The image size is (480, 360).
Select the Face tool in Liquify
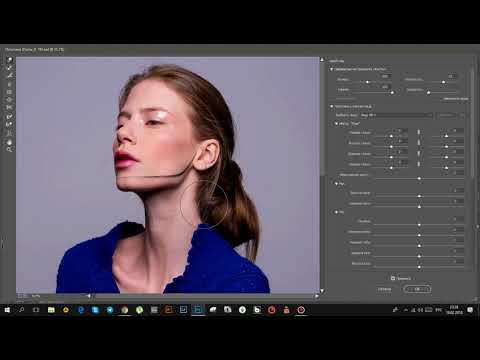[x=9, y=133]
